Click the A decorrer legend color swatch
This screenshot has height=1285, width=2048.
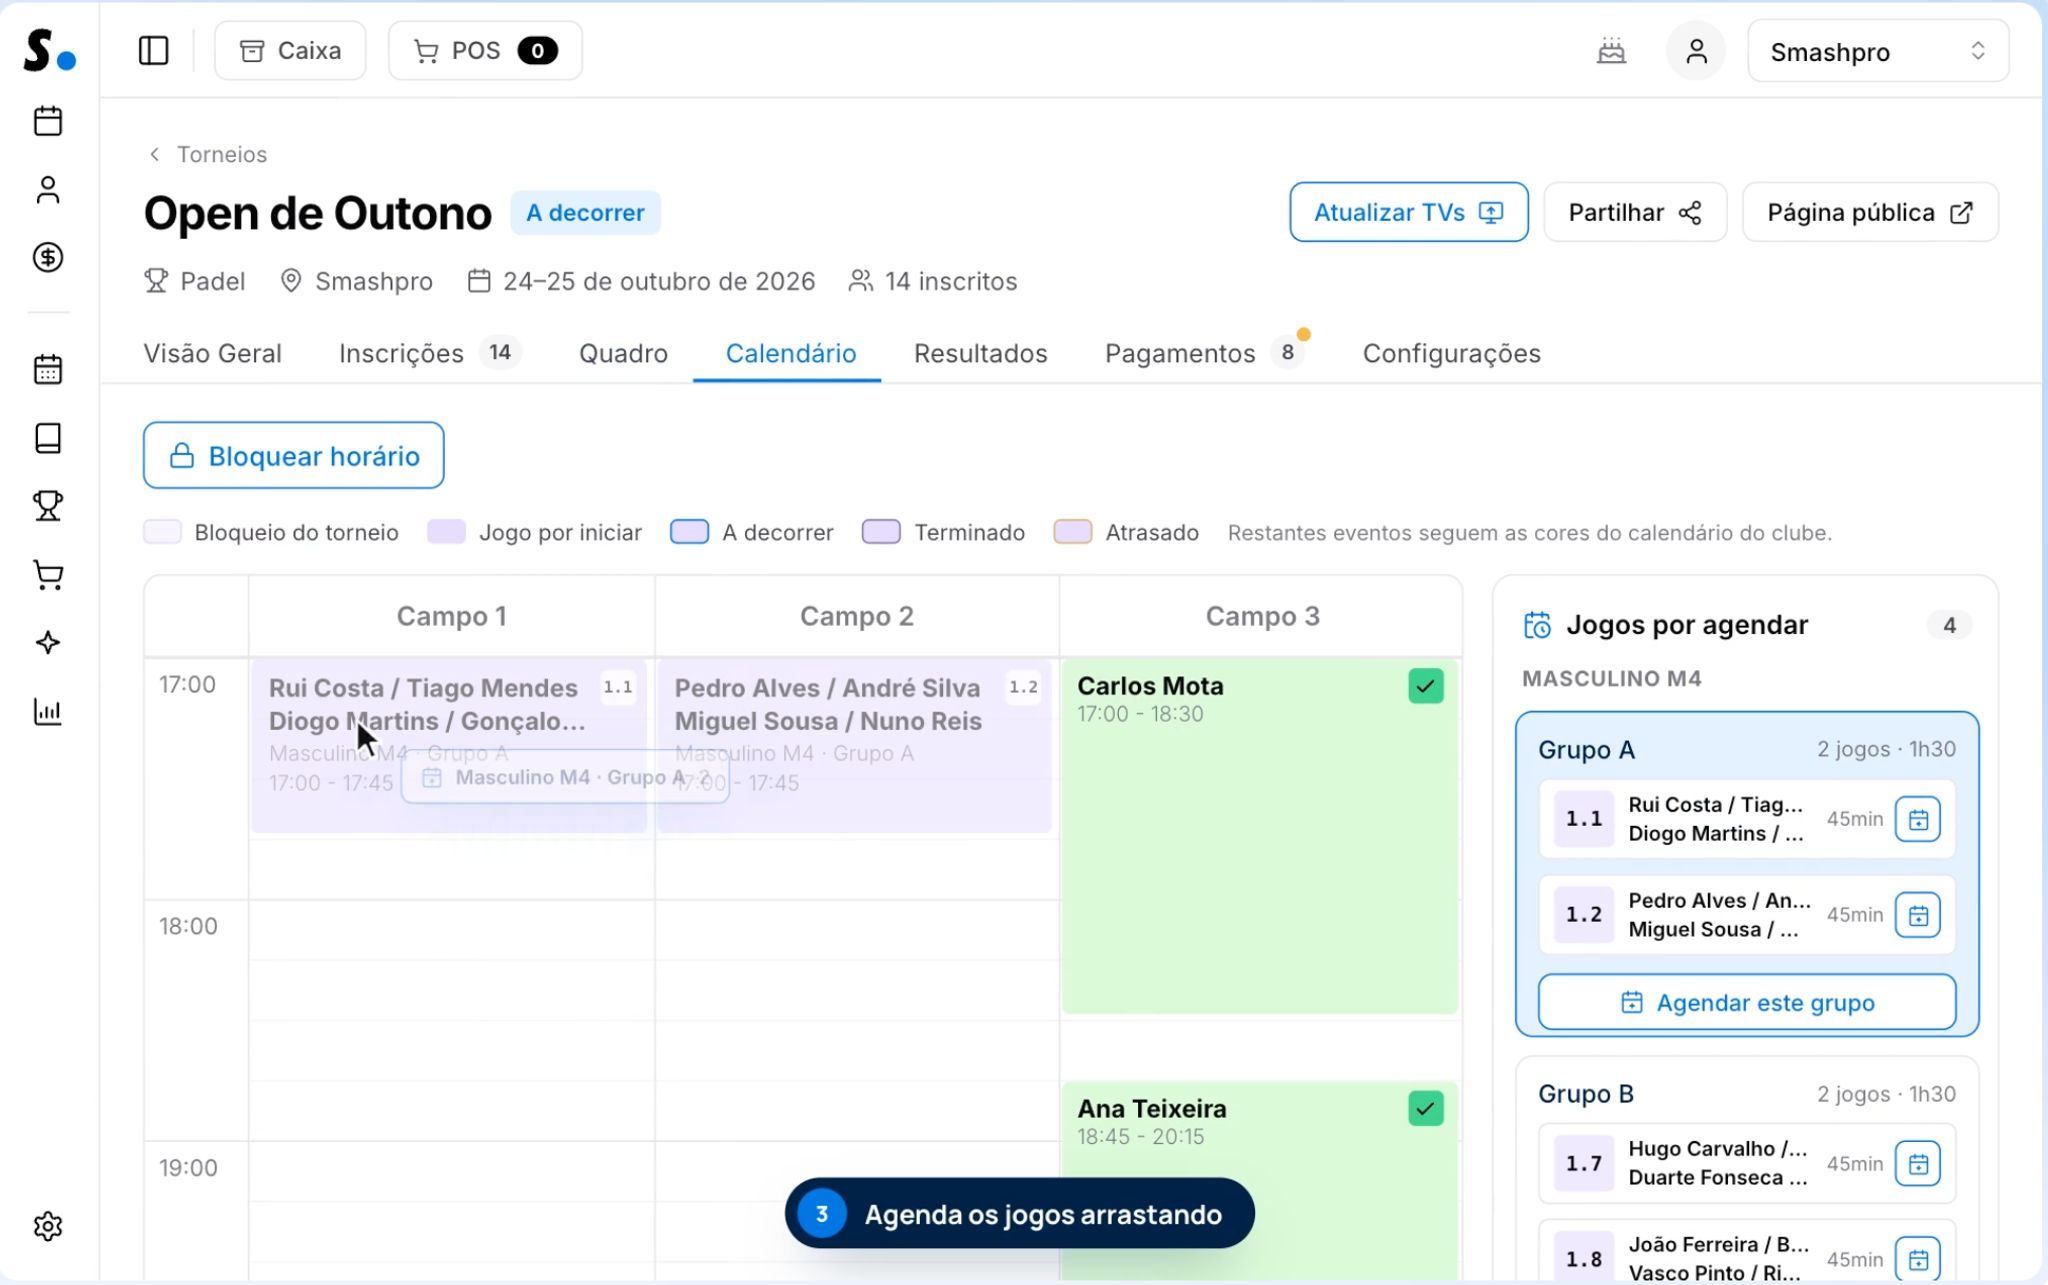pyautogui.click(x=689, y=532)
